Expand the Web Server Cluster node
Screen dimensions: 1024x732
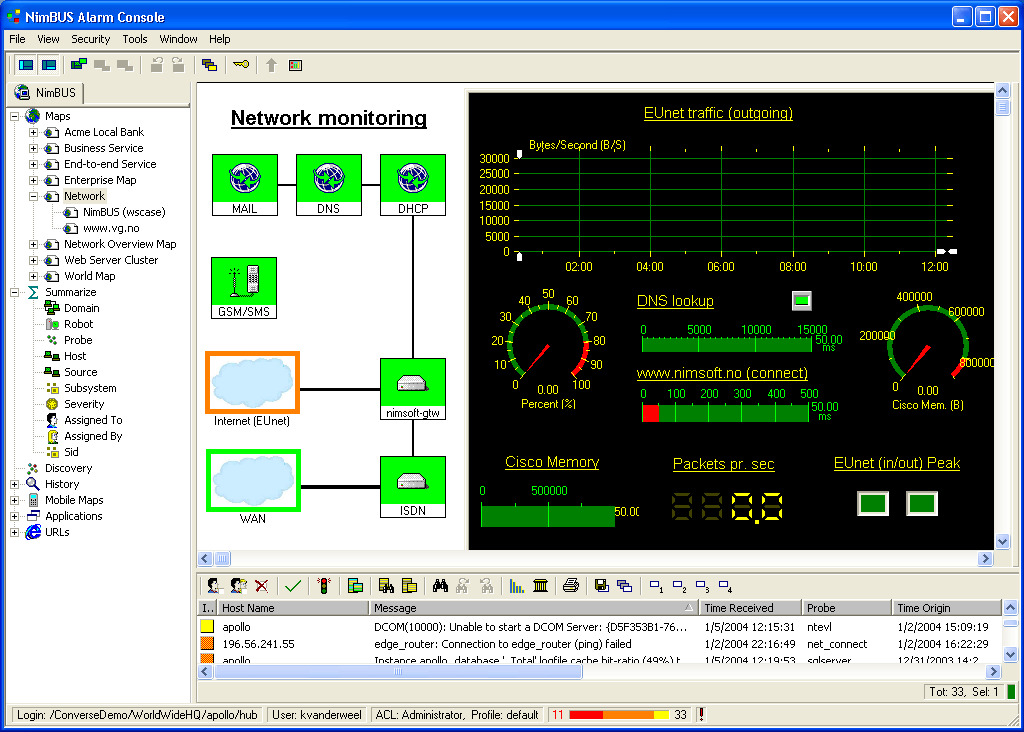pos(33,261)
